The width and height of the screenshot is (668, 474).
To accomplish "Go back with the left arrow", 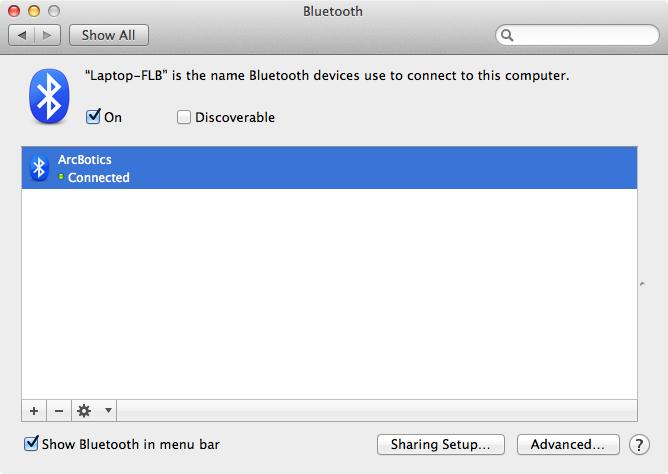I will 22,35.
